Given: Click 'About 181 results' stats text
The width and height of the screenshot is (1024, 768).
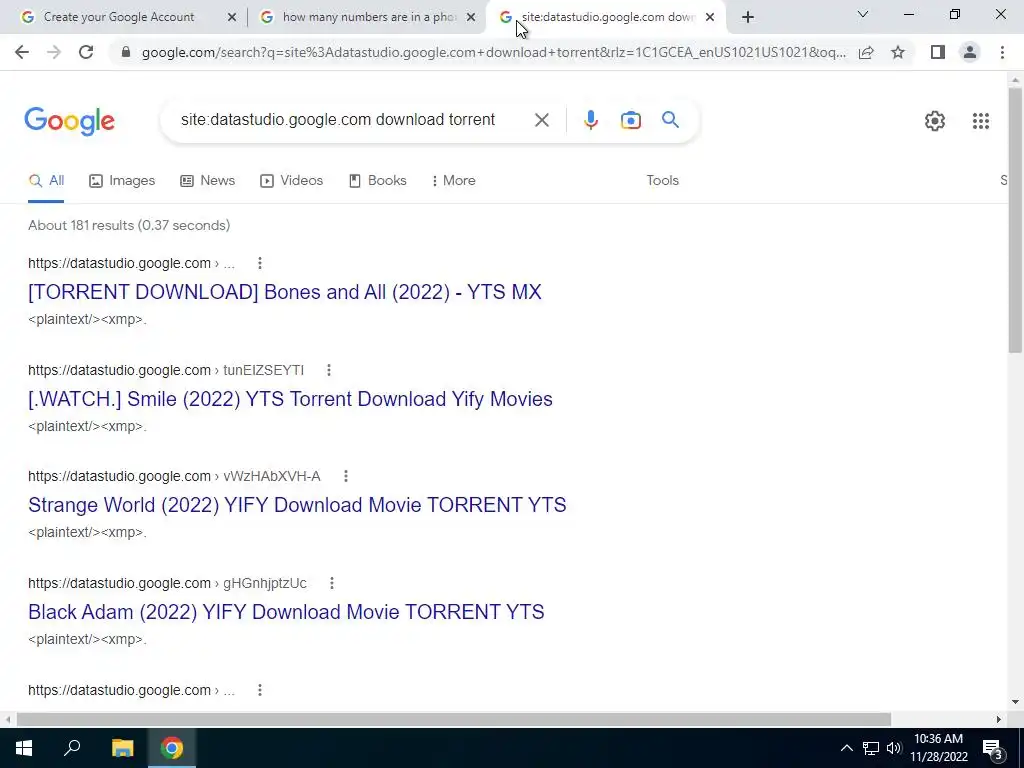Looking at the screenshot, I should (129, 225).
